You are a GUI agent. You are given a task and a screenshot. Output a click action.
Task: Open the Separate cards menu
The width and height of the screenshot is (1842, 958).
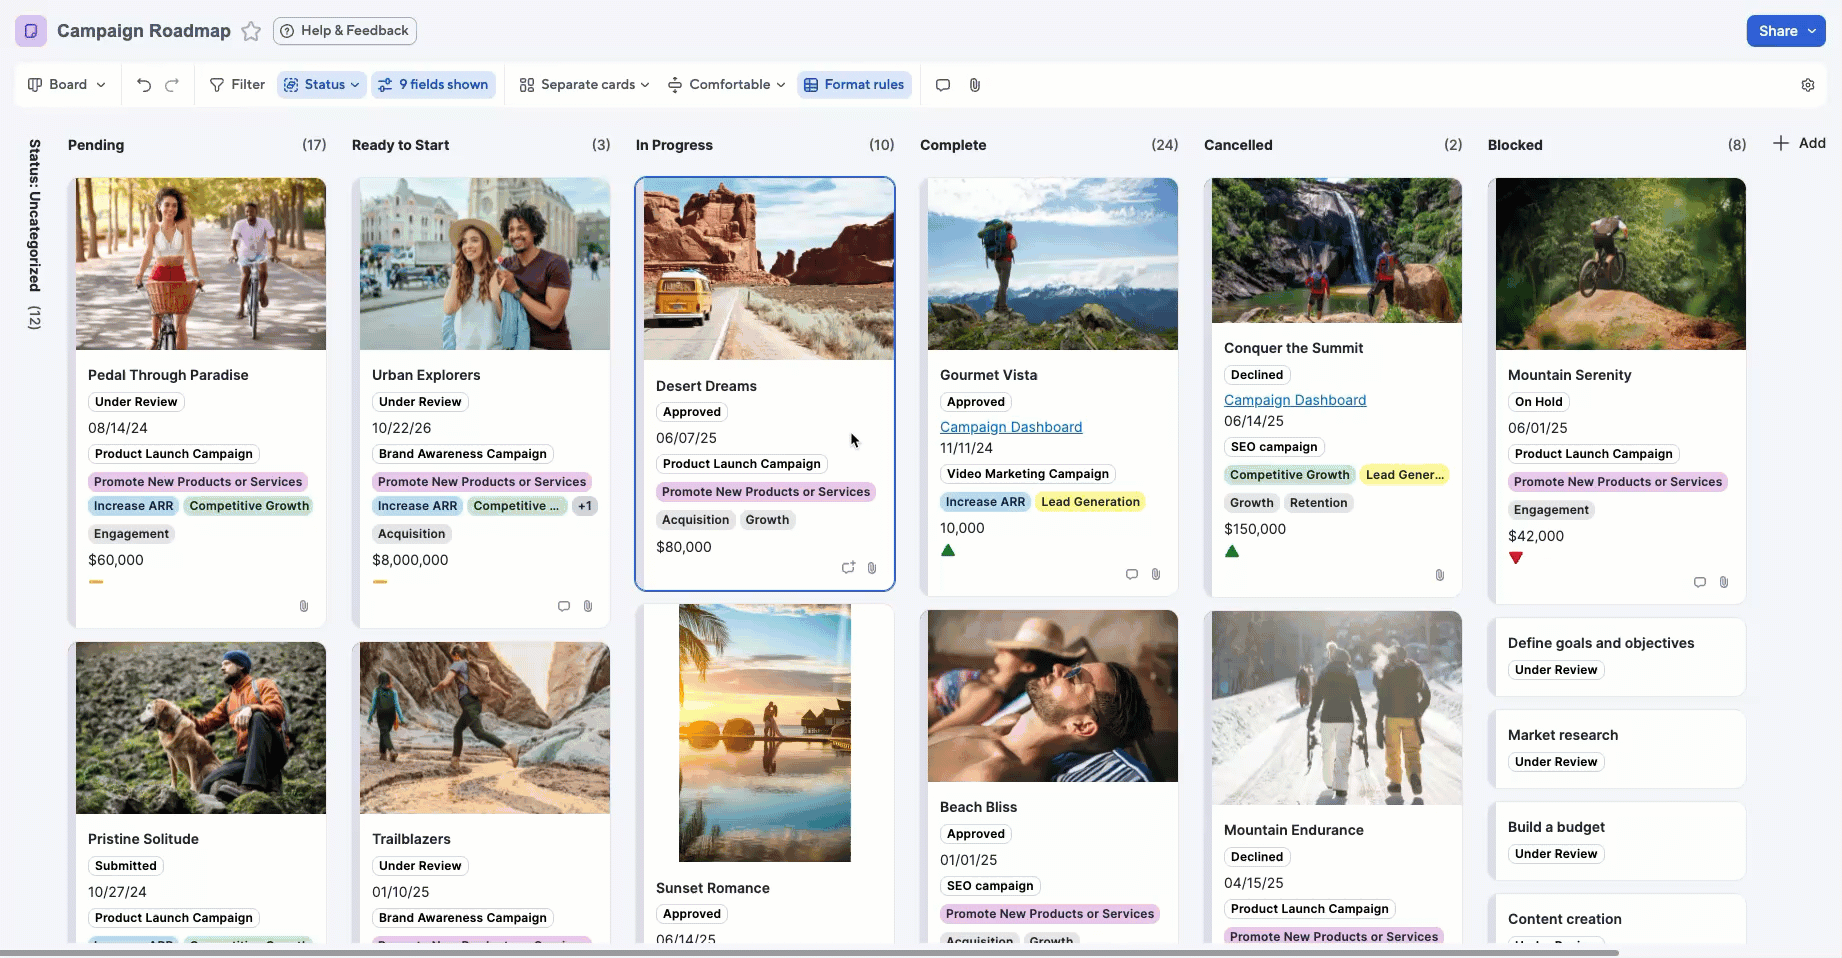583,84
